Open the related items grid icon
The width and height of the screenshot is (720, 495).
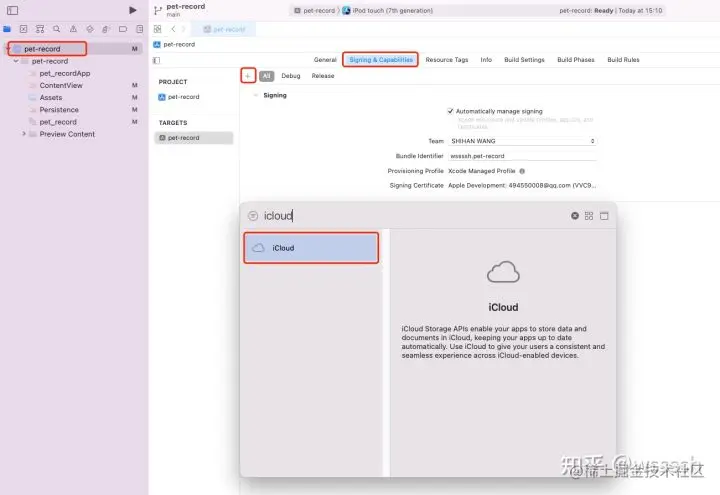[x=158, y=29]
